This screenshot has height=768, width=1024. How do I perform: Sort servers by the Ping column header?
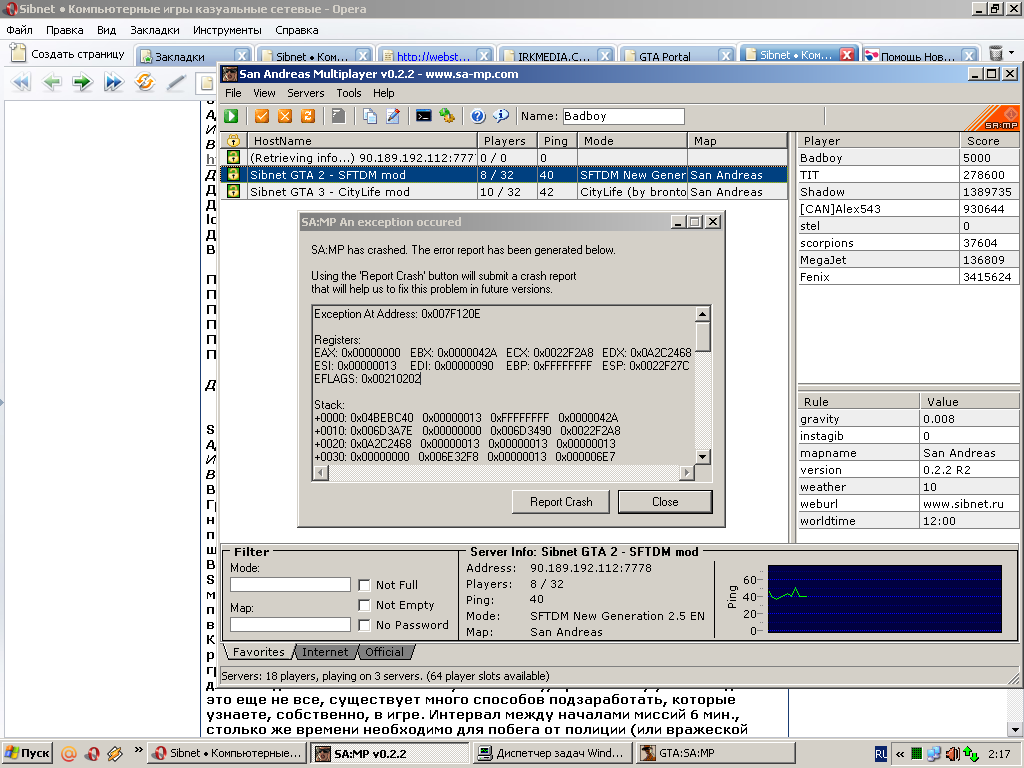pos(556,140)
